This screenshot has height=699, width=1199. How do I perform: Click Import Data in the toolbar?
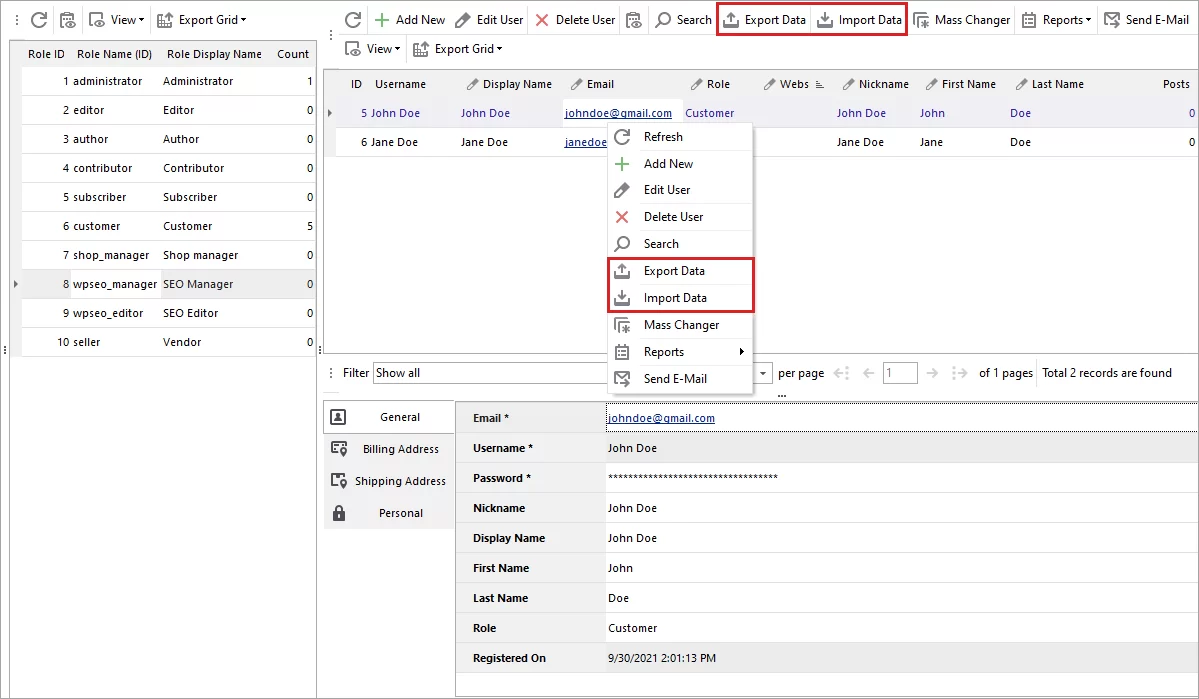[x=858, y=19]
